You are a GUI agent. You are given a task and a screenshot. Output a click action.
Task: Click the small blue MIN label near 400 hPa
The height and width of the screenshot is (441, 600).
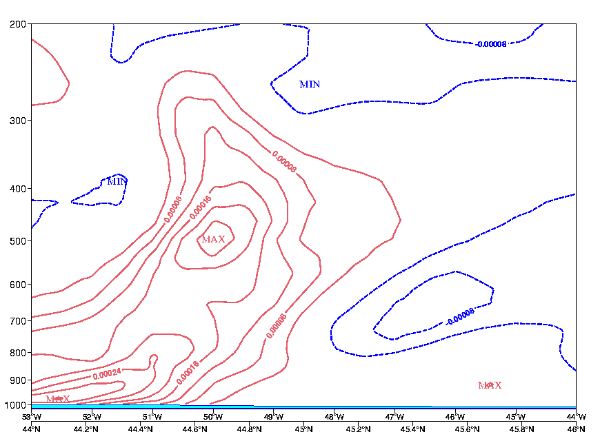tap(117, 181)
